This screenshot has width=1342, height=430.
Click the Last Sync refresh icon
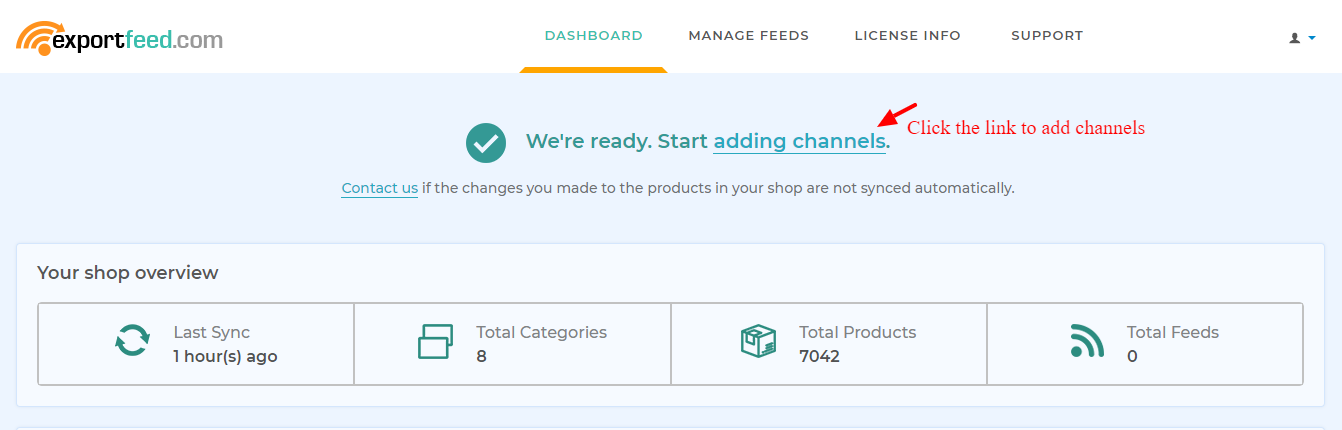tap(132, 341)
